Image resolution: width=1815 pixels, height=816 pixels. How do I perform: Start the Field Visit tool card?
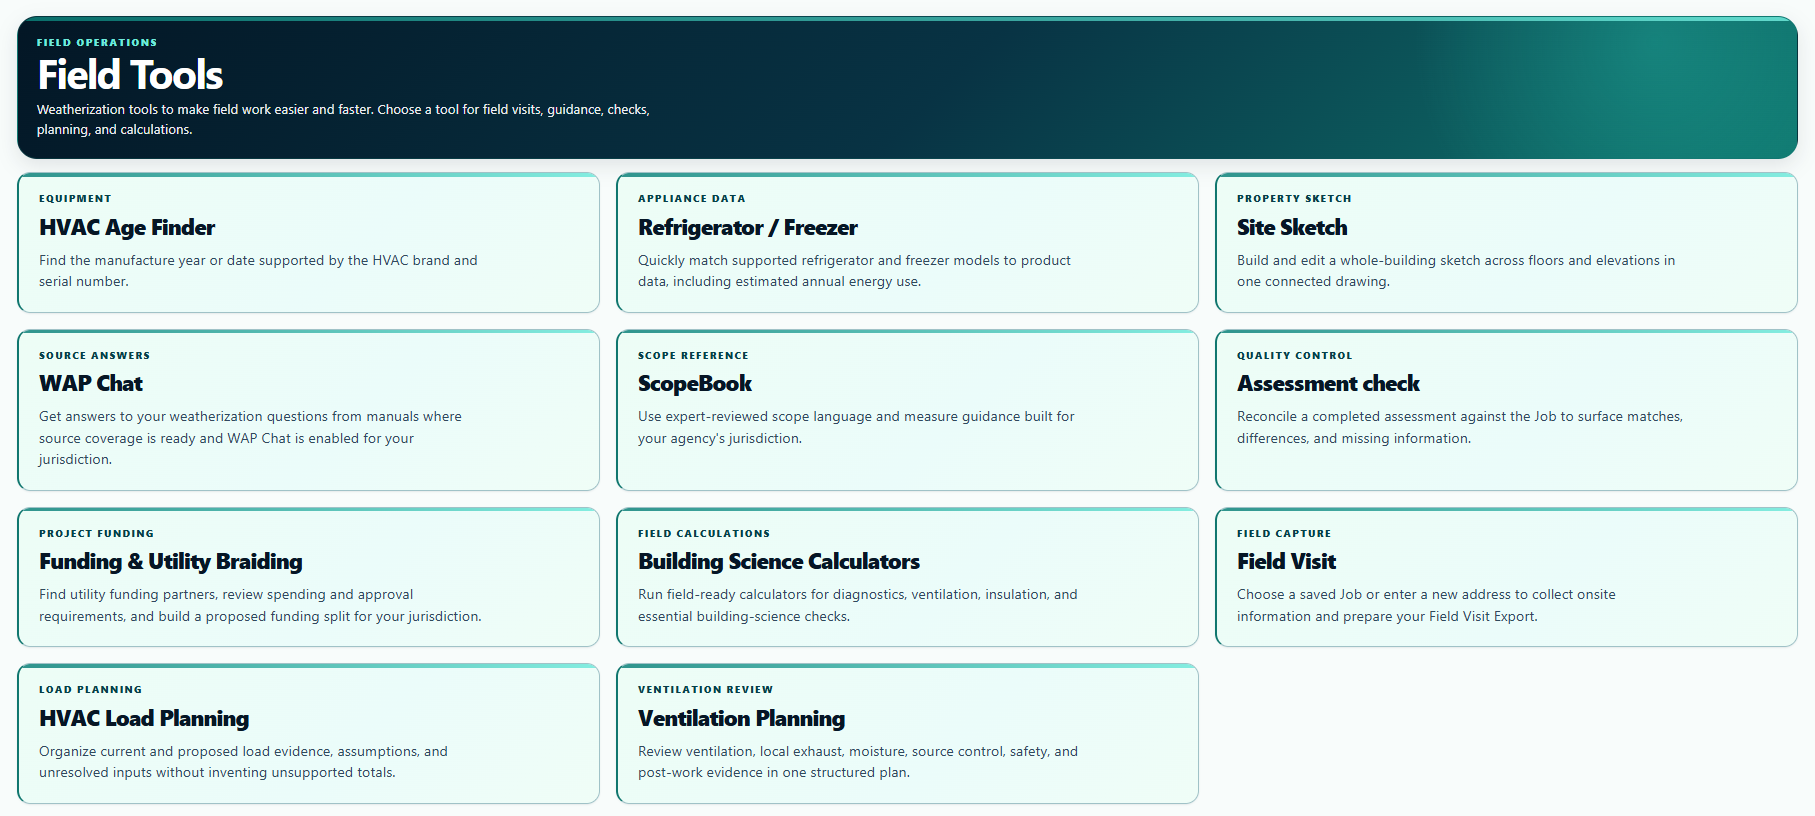click(x=1506, y=577)
